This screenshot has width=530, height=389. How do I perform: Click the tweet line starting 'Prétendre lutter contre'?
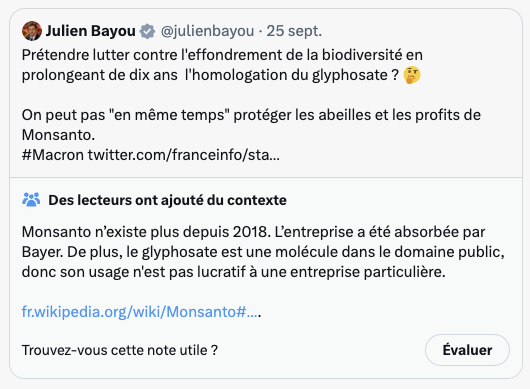coord(222,55)
